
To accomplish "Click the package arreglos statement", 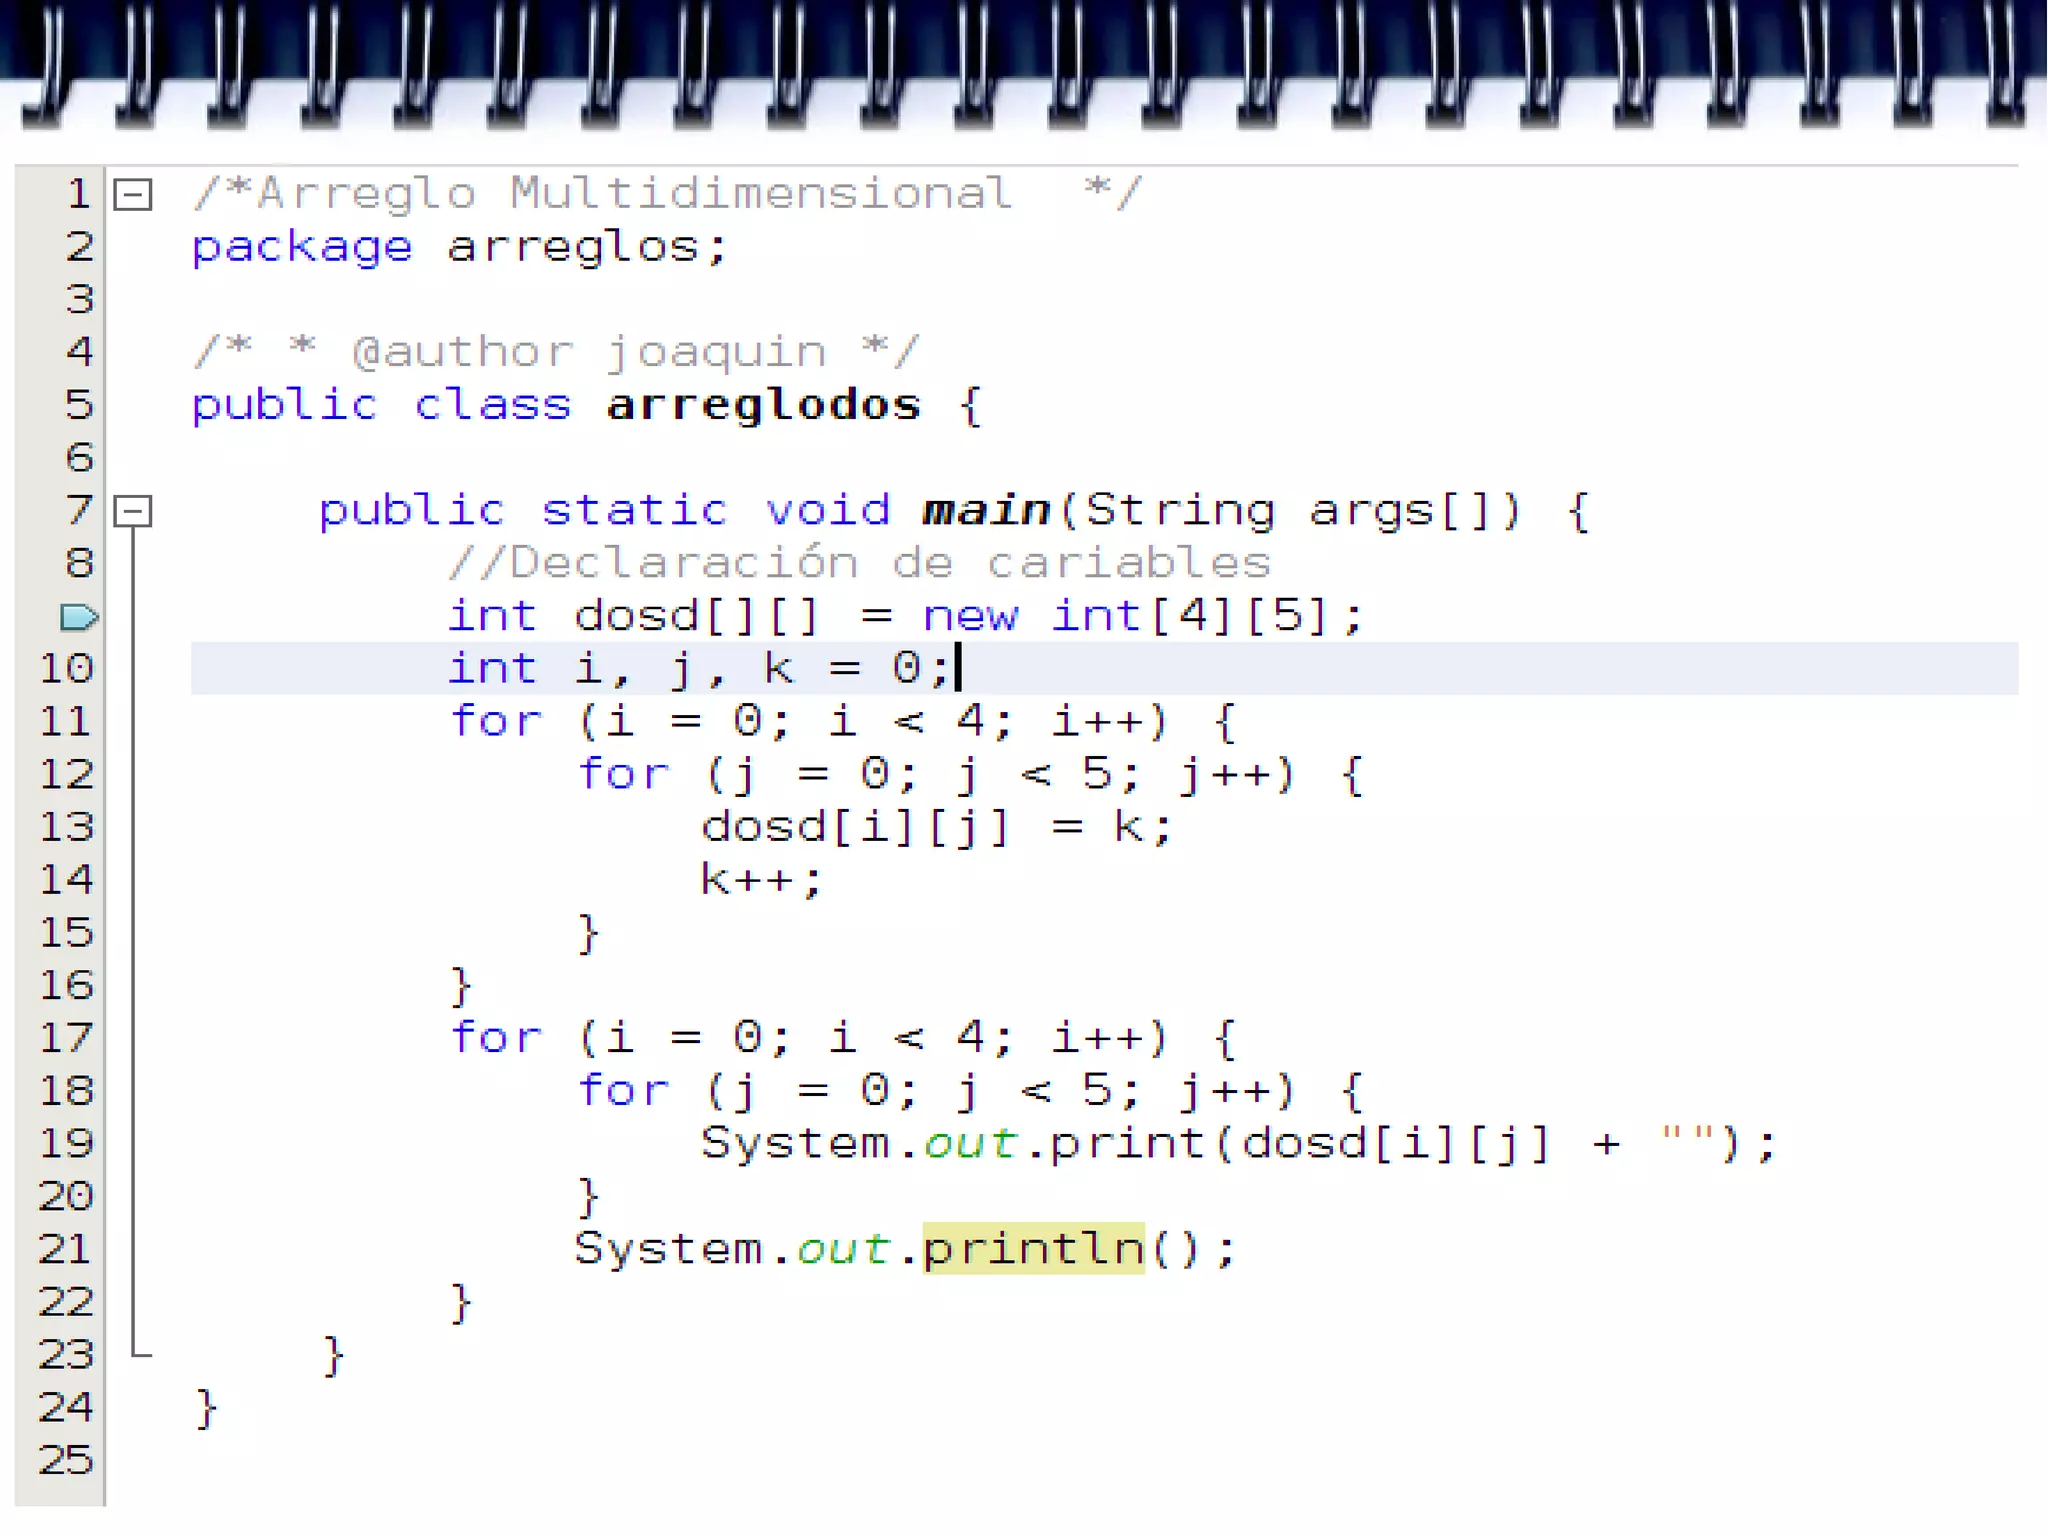I will [x=458, y=247].
